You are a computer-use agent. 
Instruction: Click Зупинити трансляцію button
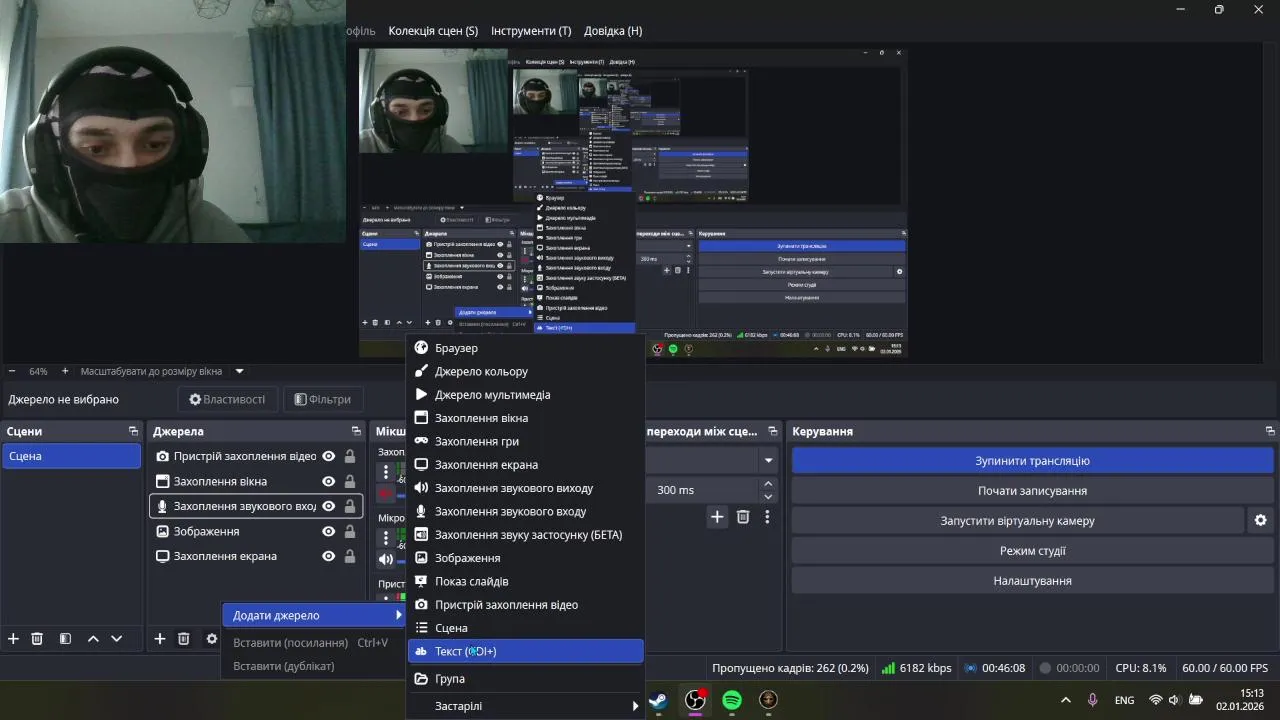click(x=1032, y=461)
